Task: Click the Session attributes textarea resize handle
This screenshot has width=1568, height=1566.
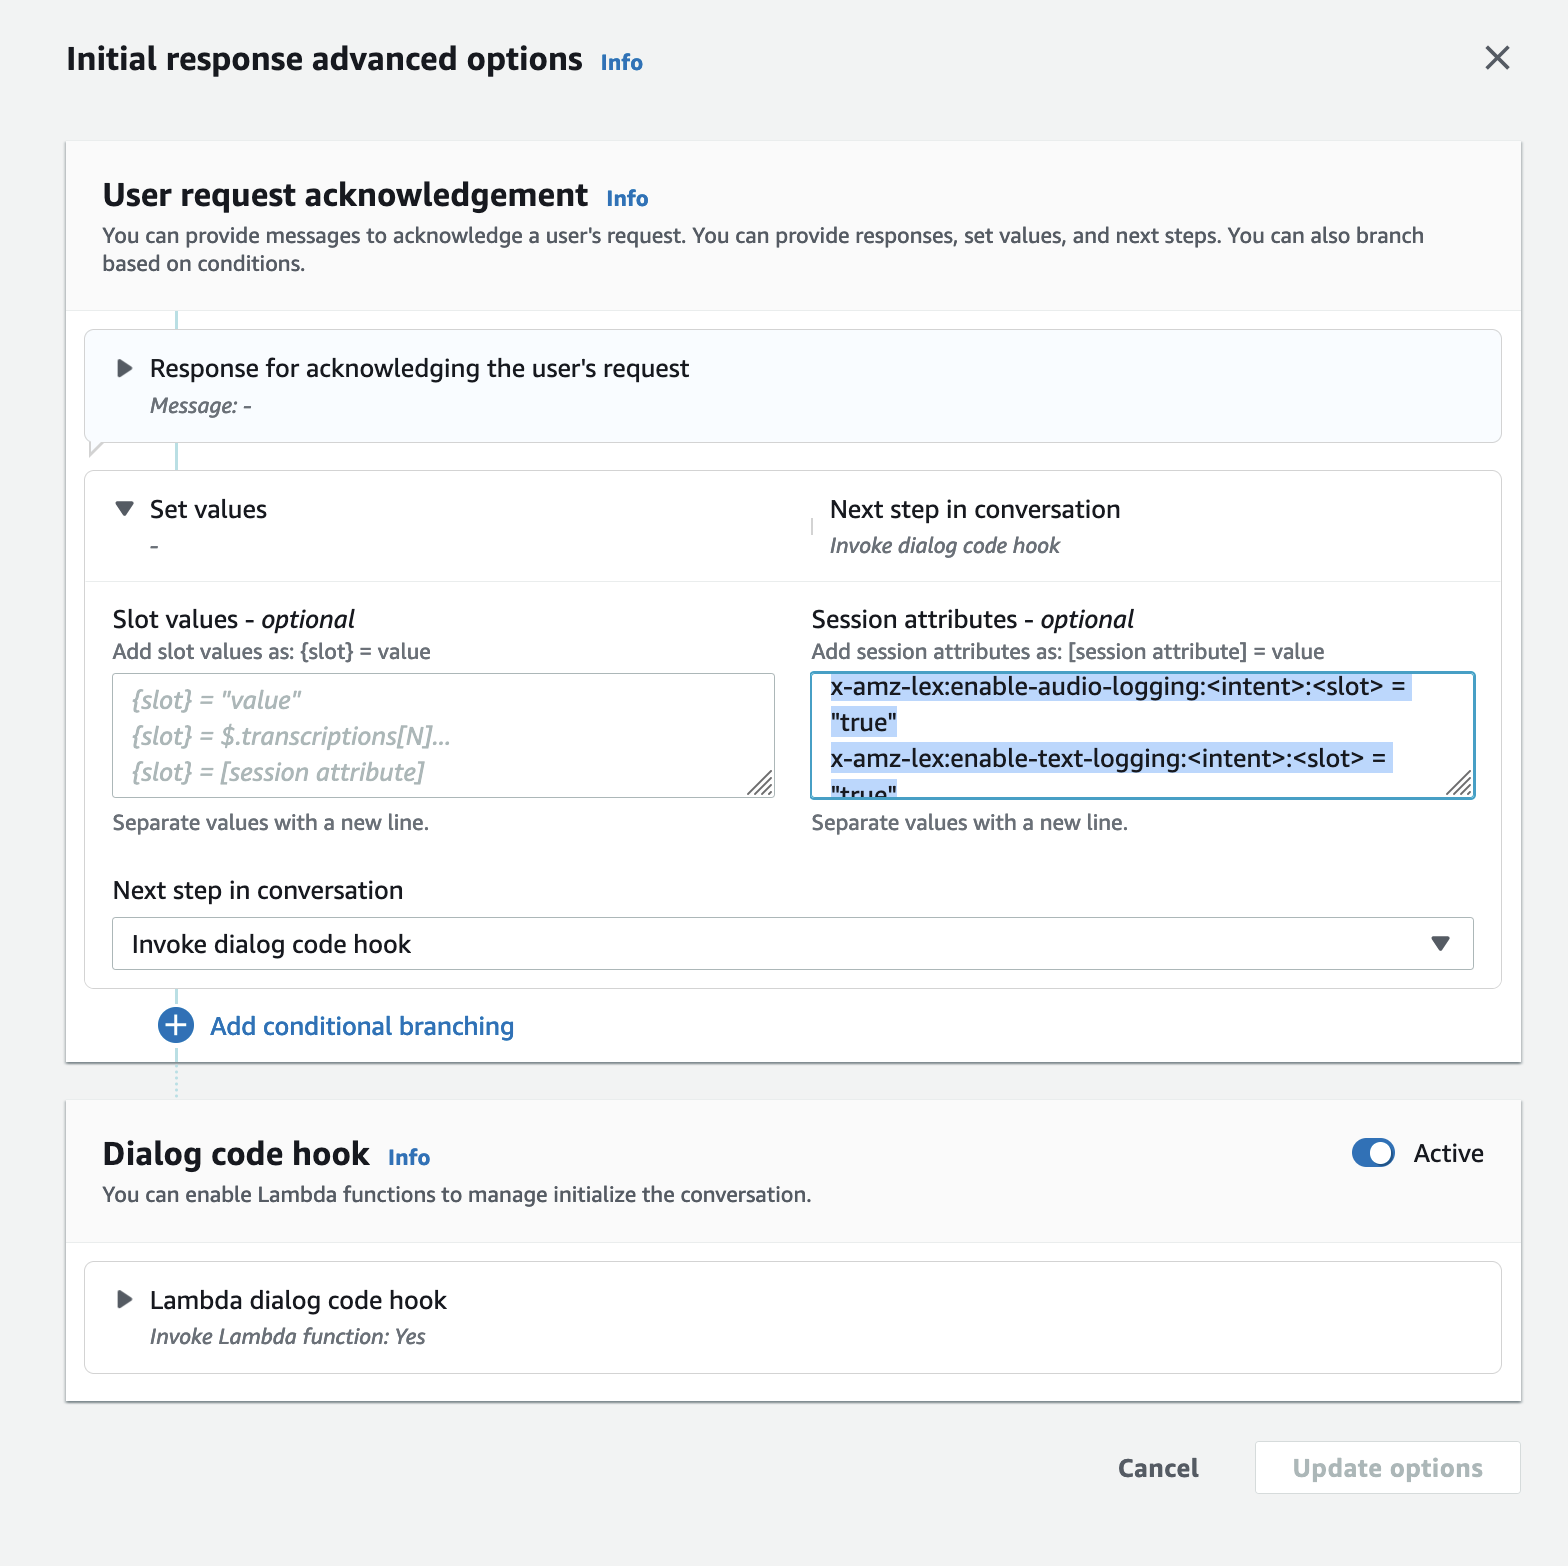Action: tap(1460, 784)
